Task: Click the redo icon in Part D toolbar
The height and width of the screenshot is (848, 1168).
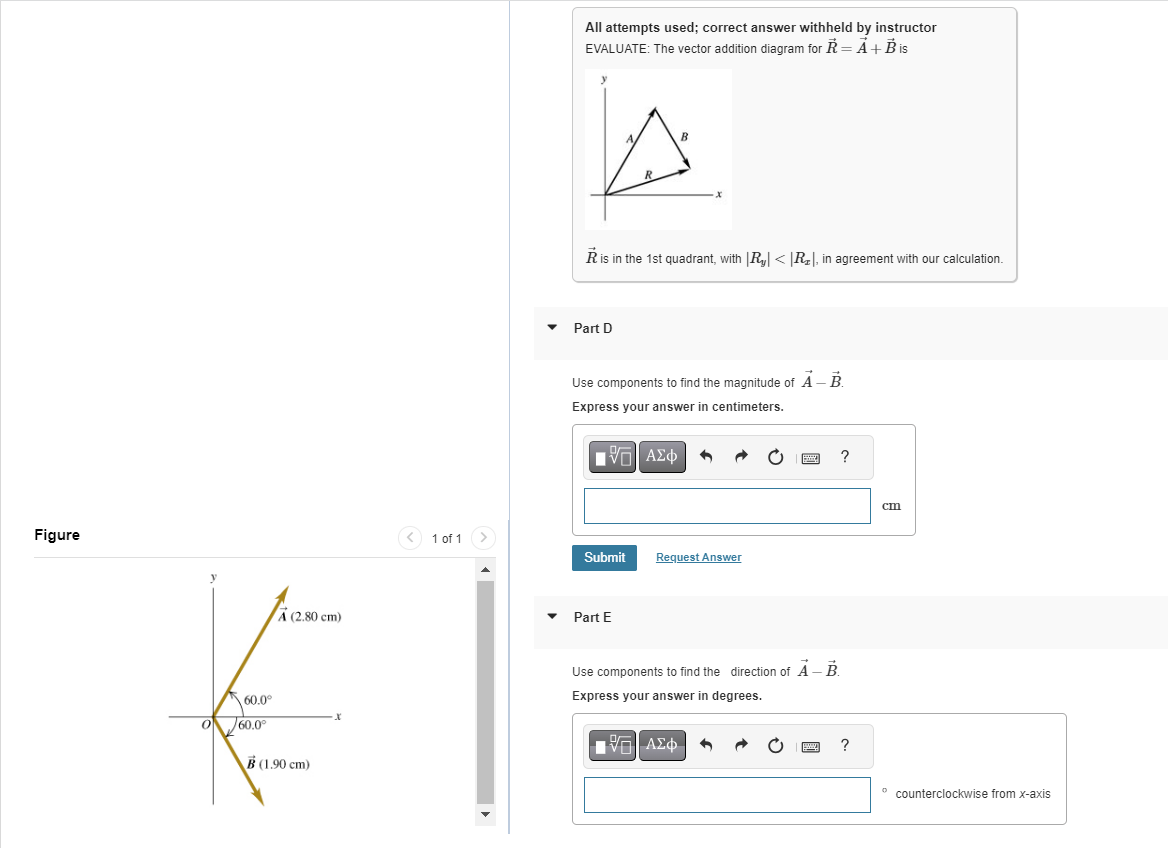Action: pos(740,456)
